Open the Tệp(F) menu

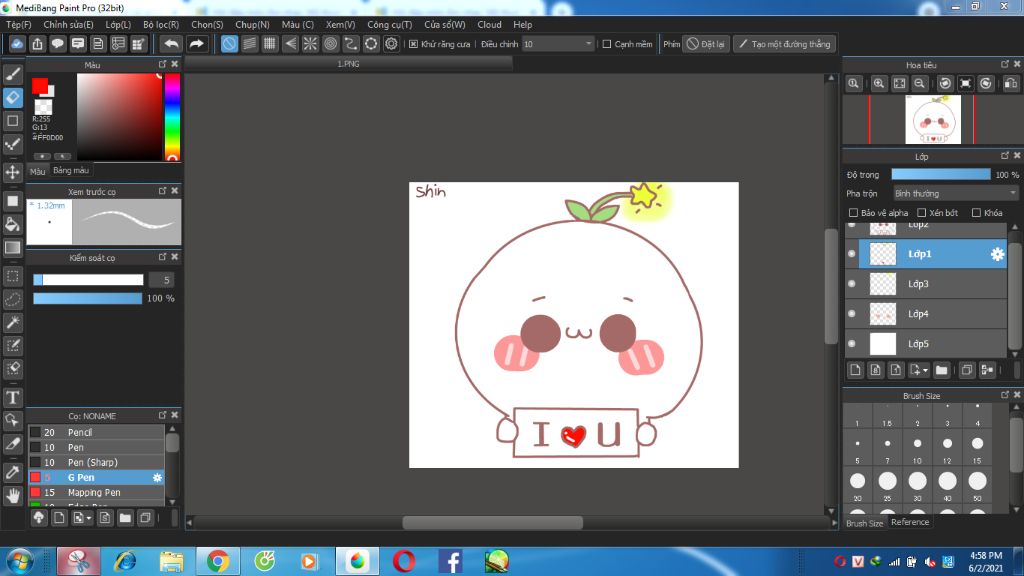(18, 25)
